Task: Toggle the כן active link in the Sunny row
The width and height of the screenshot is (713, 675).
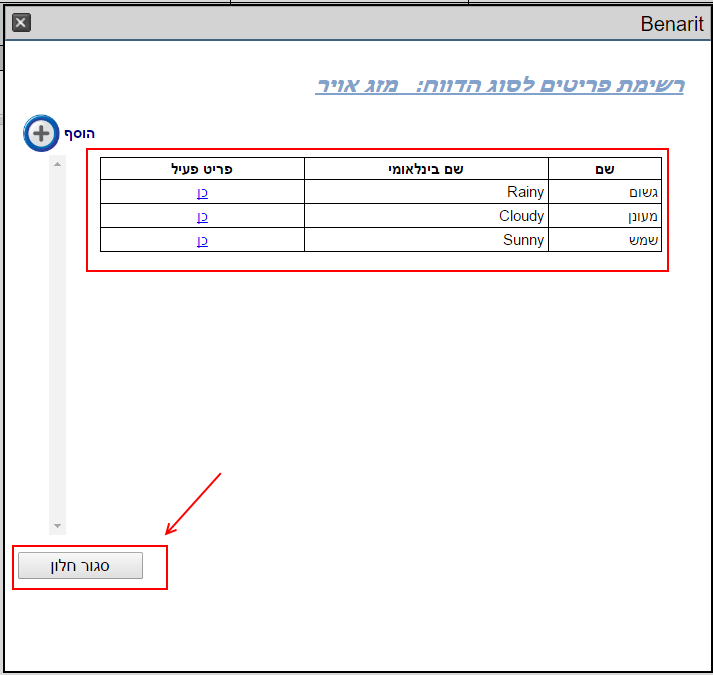Action: point(202,240)
